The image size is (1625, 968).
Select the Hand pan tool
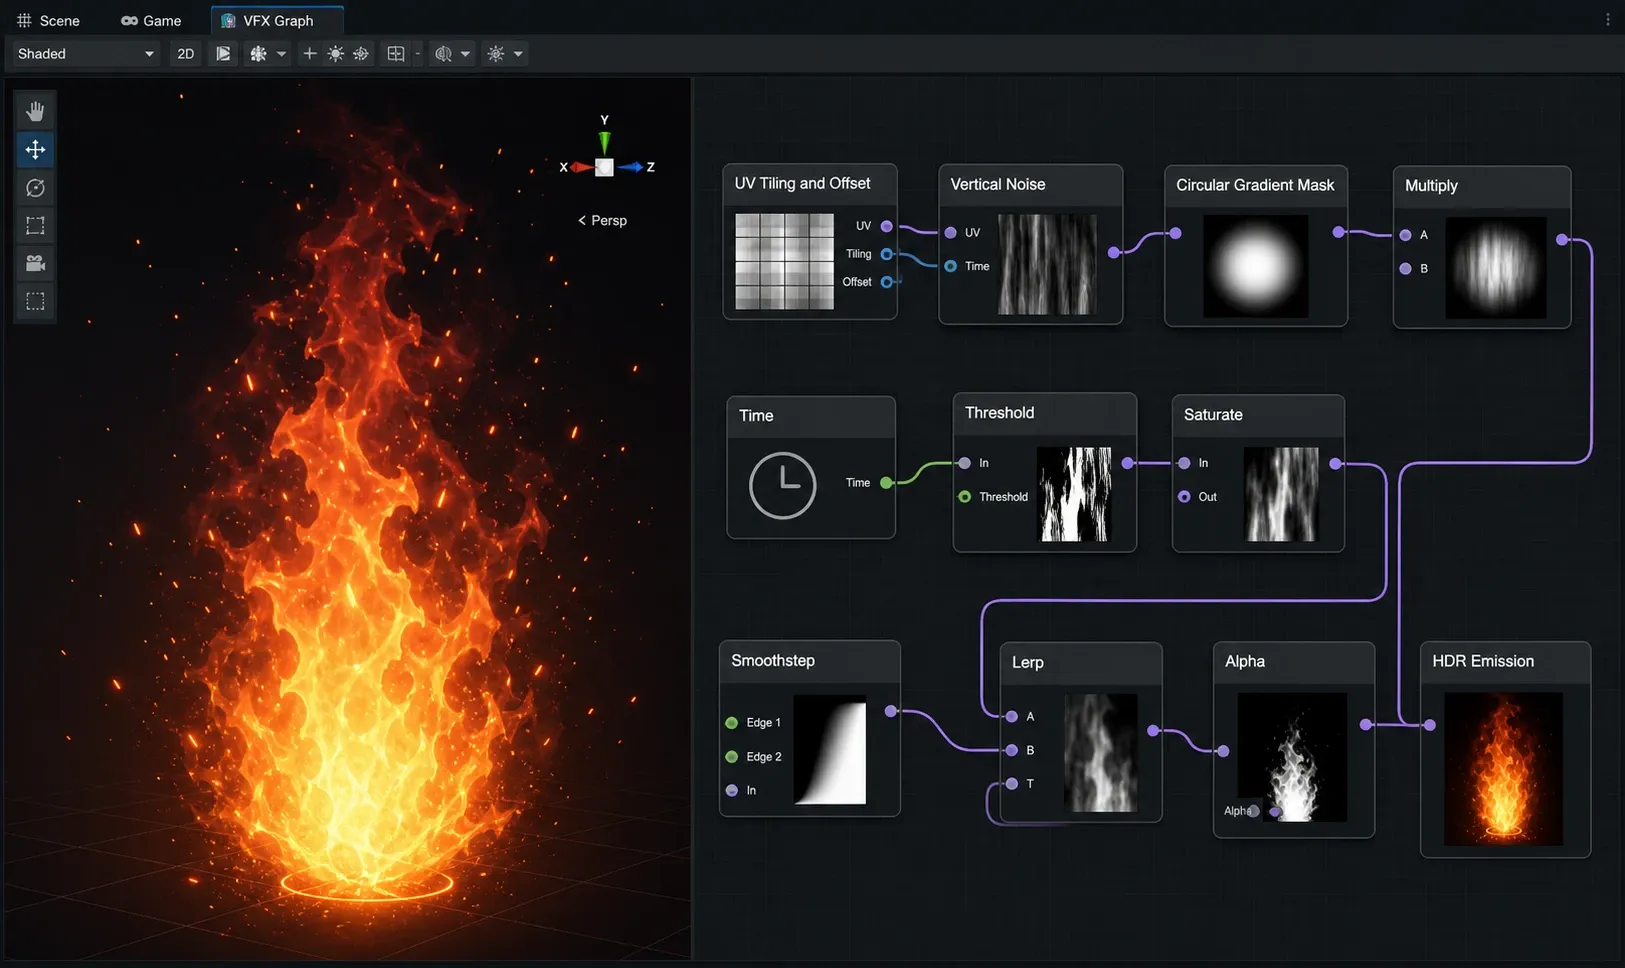35,111
